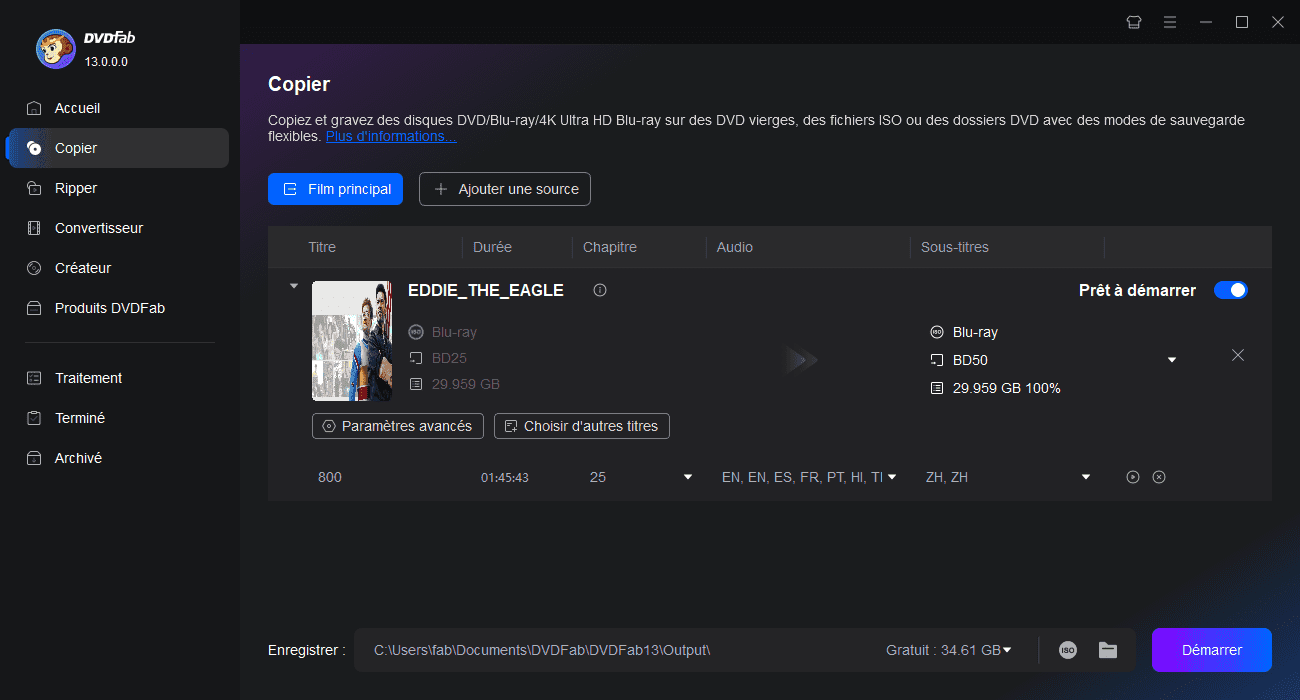Click the Film principal mode button
This screenshot has height=700, width=1300.
(335, 189)
